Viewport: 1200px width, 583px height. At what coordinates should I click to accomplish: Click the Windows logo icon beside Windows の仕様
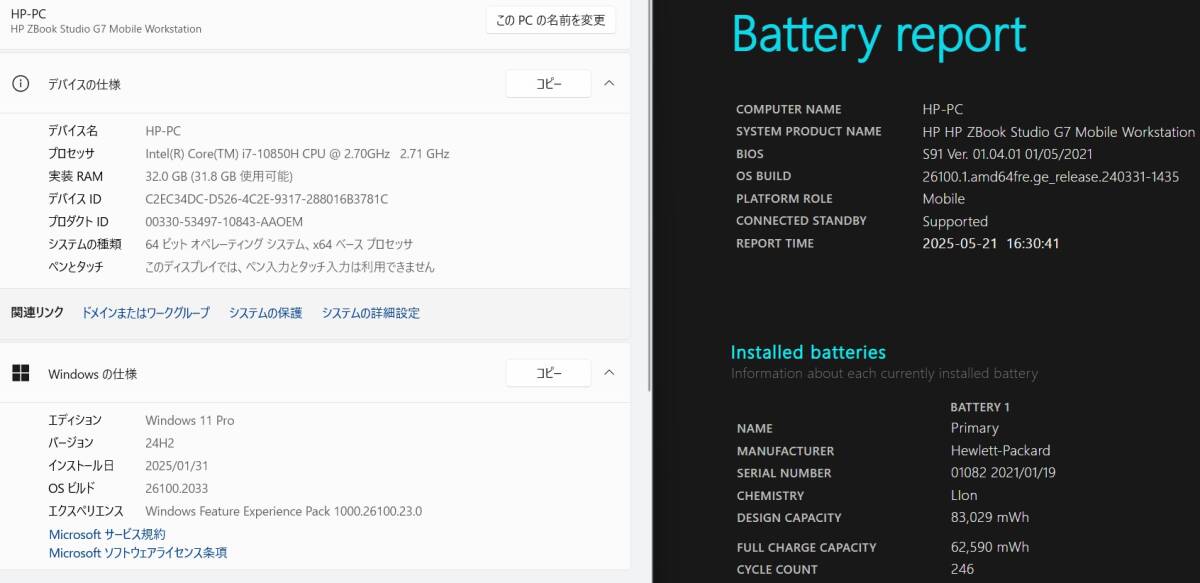pyautogui.click(x=20, y=373)
